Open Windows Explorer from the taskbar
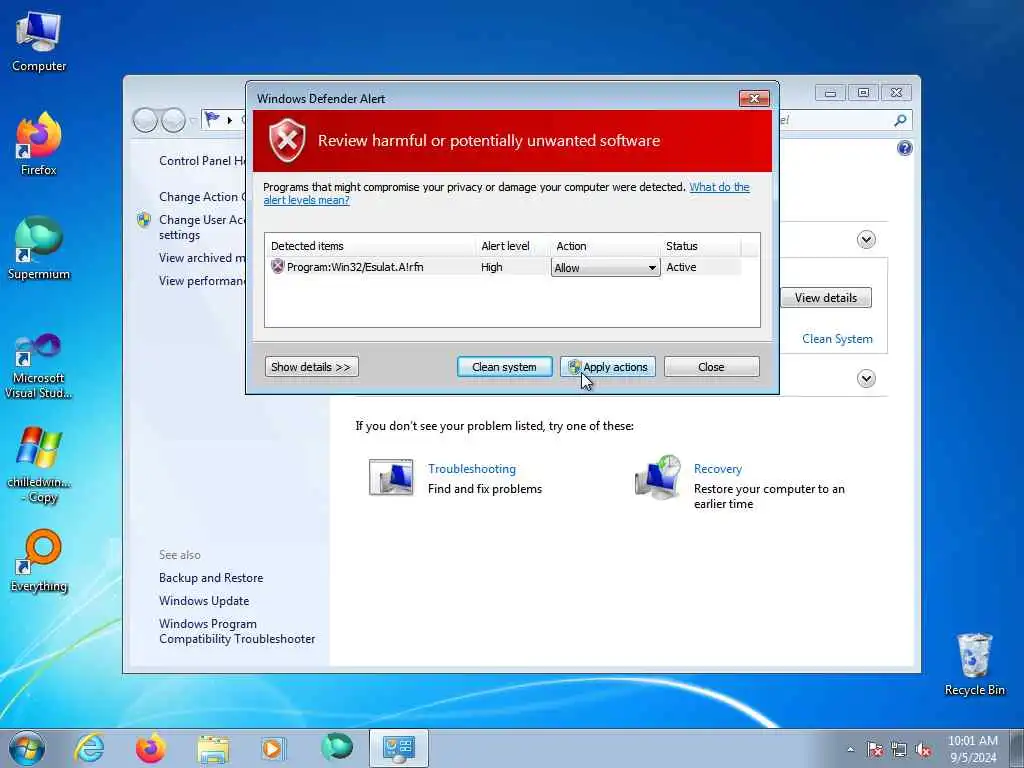The image size is (1024, 768). pyautogui.click(x=213, y=748)
